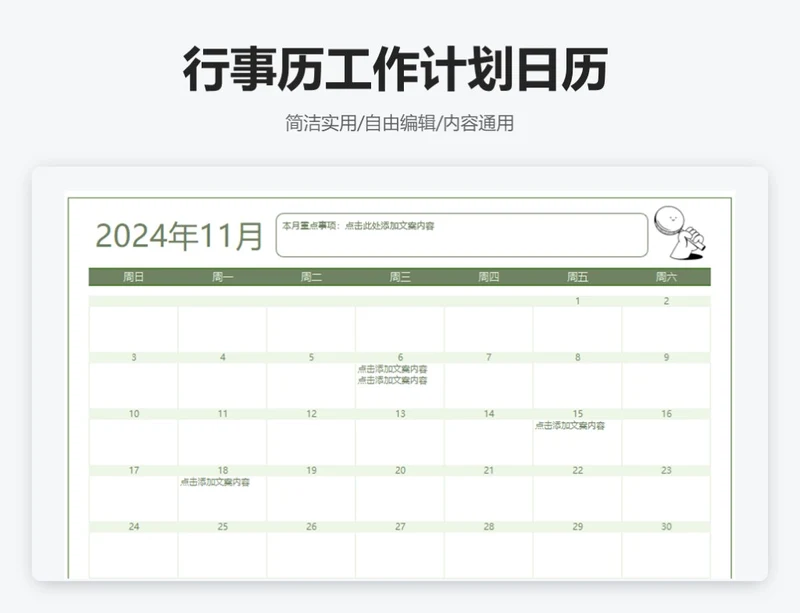Screen dimensions: 800x613
Task: Click the magnifying glass mascot illustration
Action: tap(680, 233)
